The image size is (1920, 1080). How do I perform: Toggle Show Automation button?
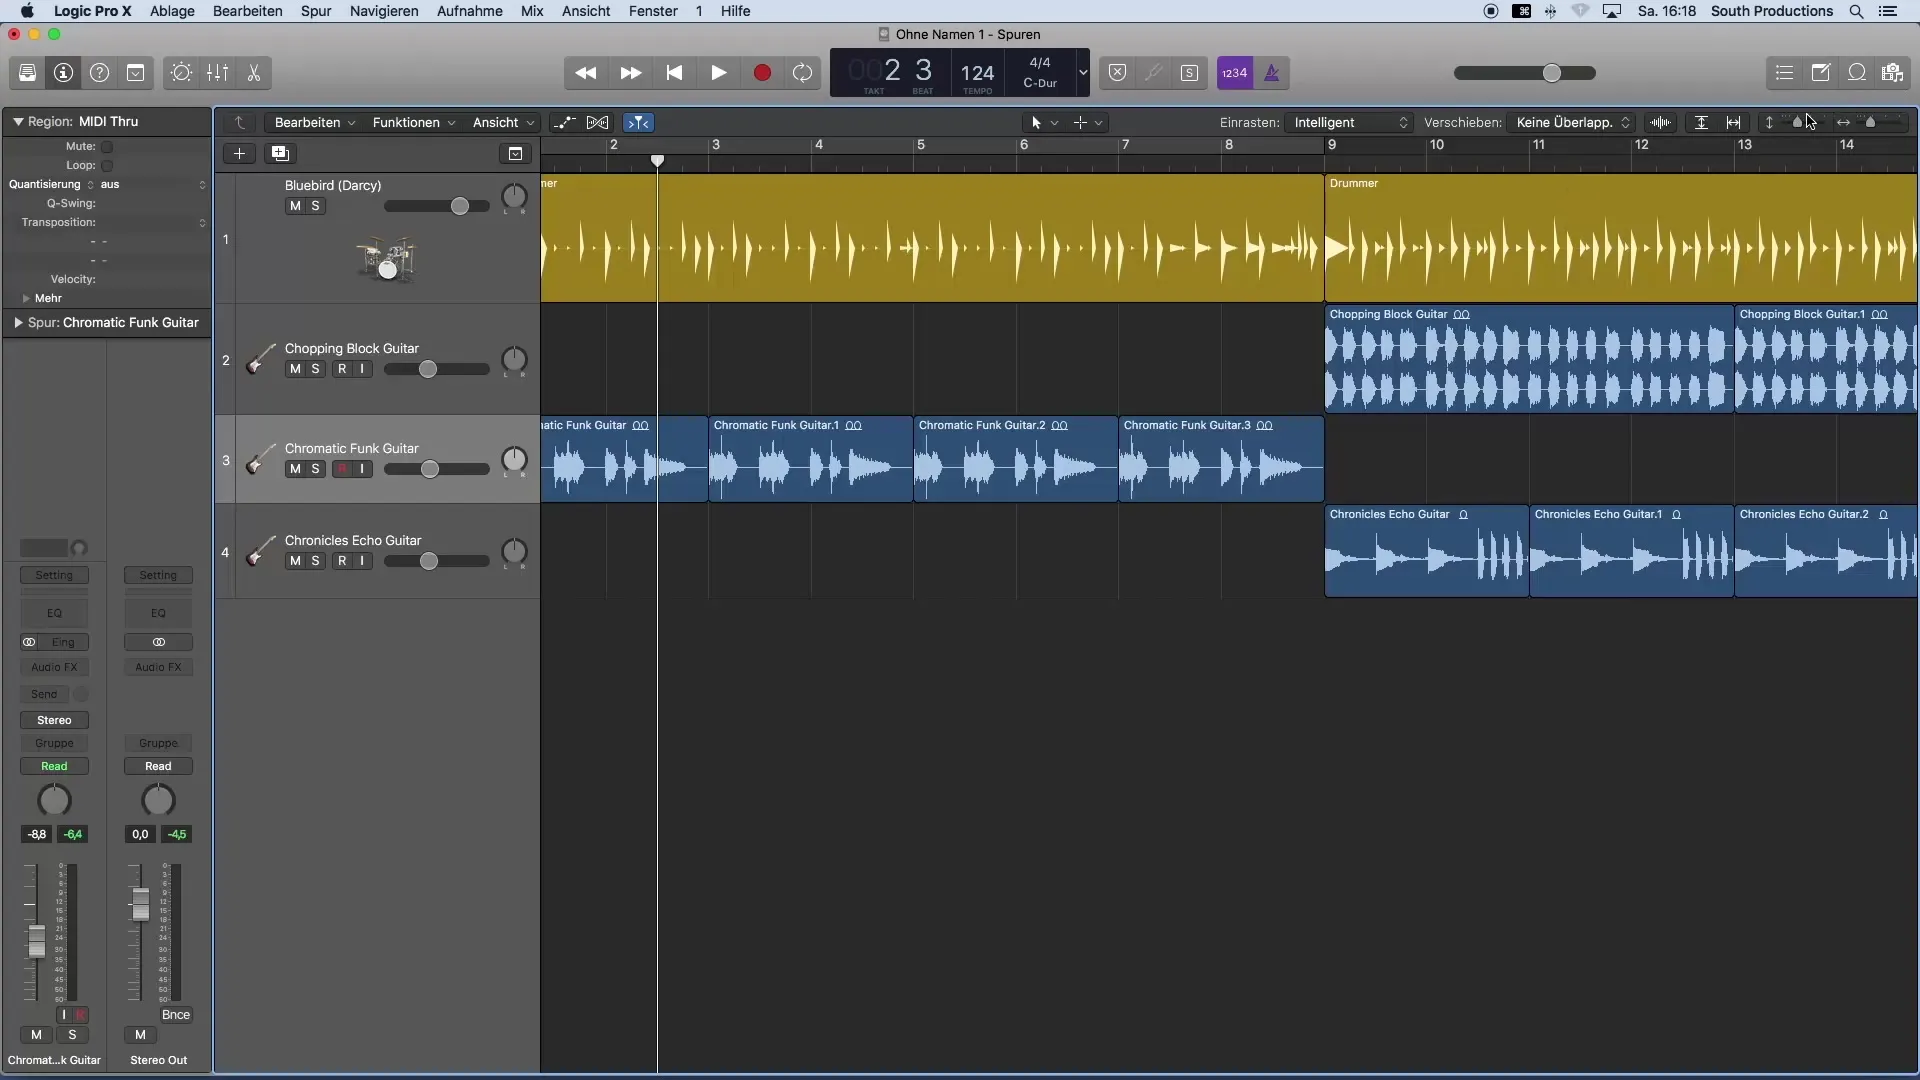click(x=564, y=122)
